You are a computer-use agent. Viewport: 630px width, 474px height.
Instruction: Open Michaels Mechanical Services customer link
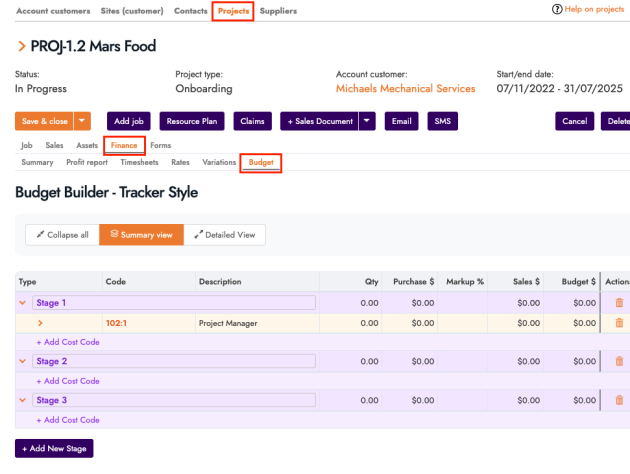405,89
